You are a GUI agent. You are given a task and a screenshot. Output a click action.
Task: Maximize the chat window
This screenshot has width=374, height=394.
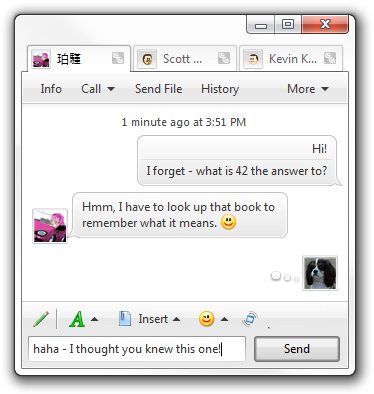coord(288,24)
